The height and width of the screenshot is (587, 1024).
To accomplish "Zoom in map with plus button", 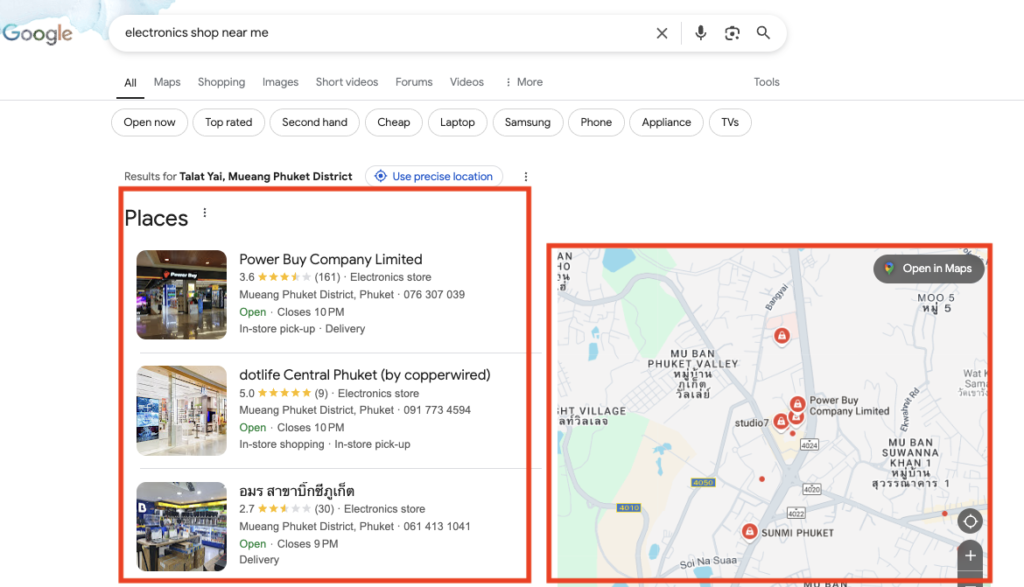I will click(970, 556).
